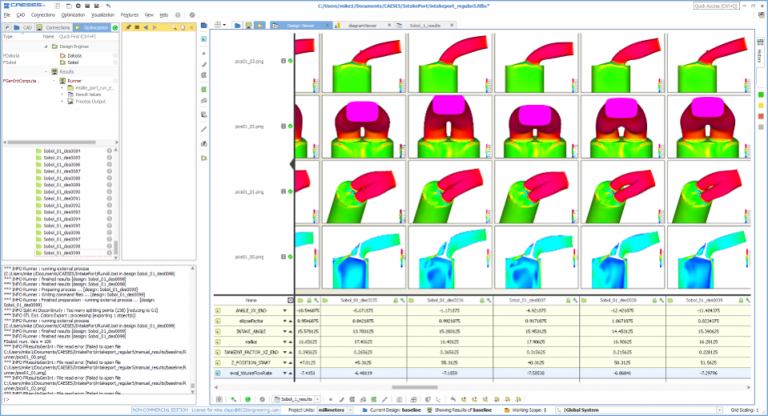
Task: Collapse the Runner node
Action: tap(54, 81)
